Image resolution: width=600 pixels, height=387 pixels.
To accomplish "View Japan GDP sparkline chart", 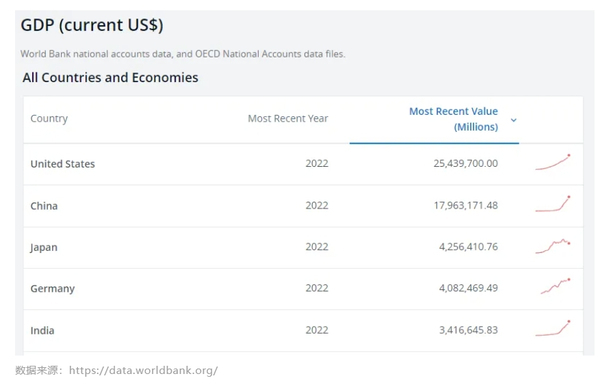I will [553, 246].
